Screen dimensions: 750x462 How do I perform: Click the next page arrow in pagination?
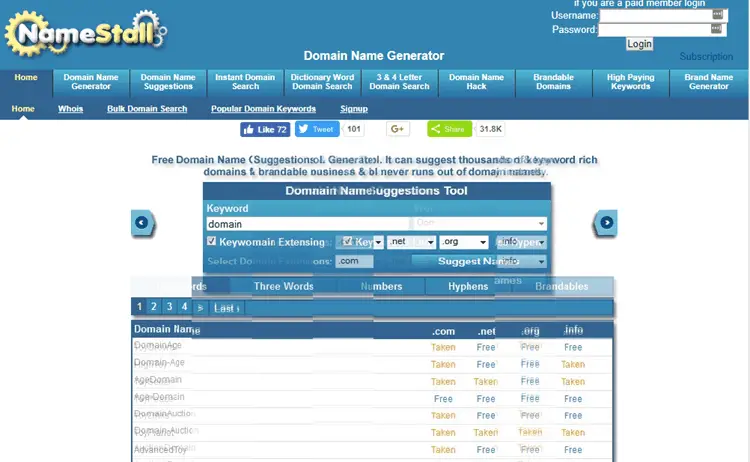(x=200, y=308)
